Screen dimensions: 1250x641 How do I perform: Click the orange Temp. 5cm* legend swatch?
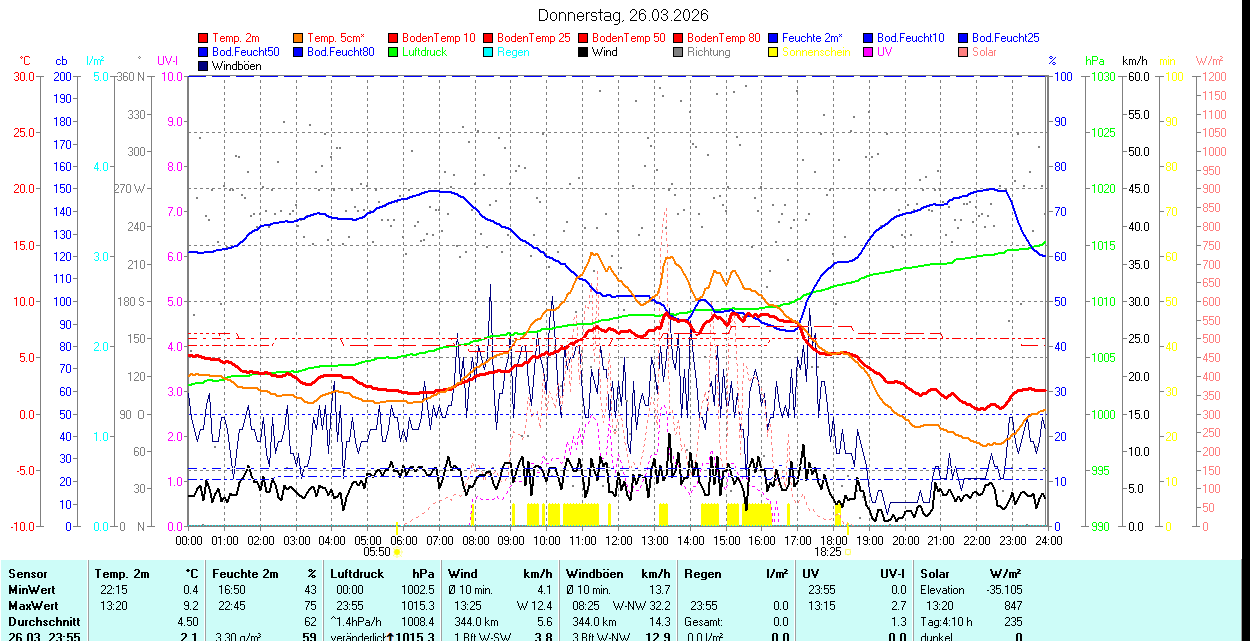tap(299, 38)
